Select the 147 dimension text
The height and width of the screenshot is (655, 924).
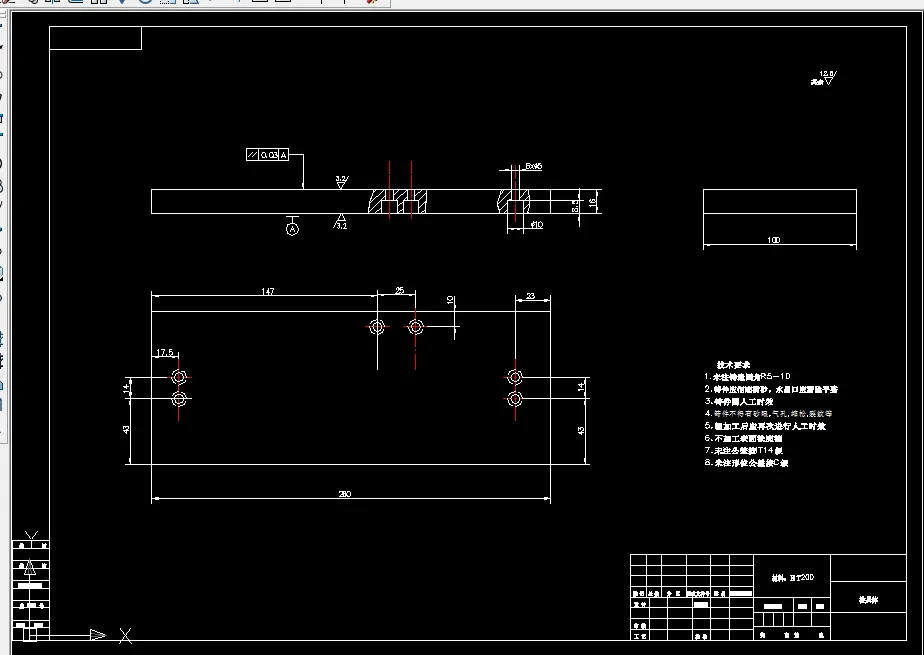pyautogui.click(x=268, y=291)
